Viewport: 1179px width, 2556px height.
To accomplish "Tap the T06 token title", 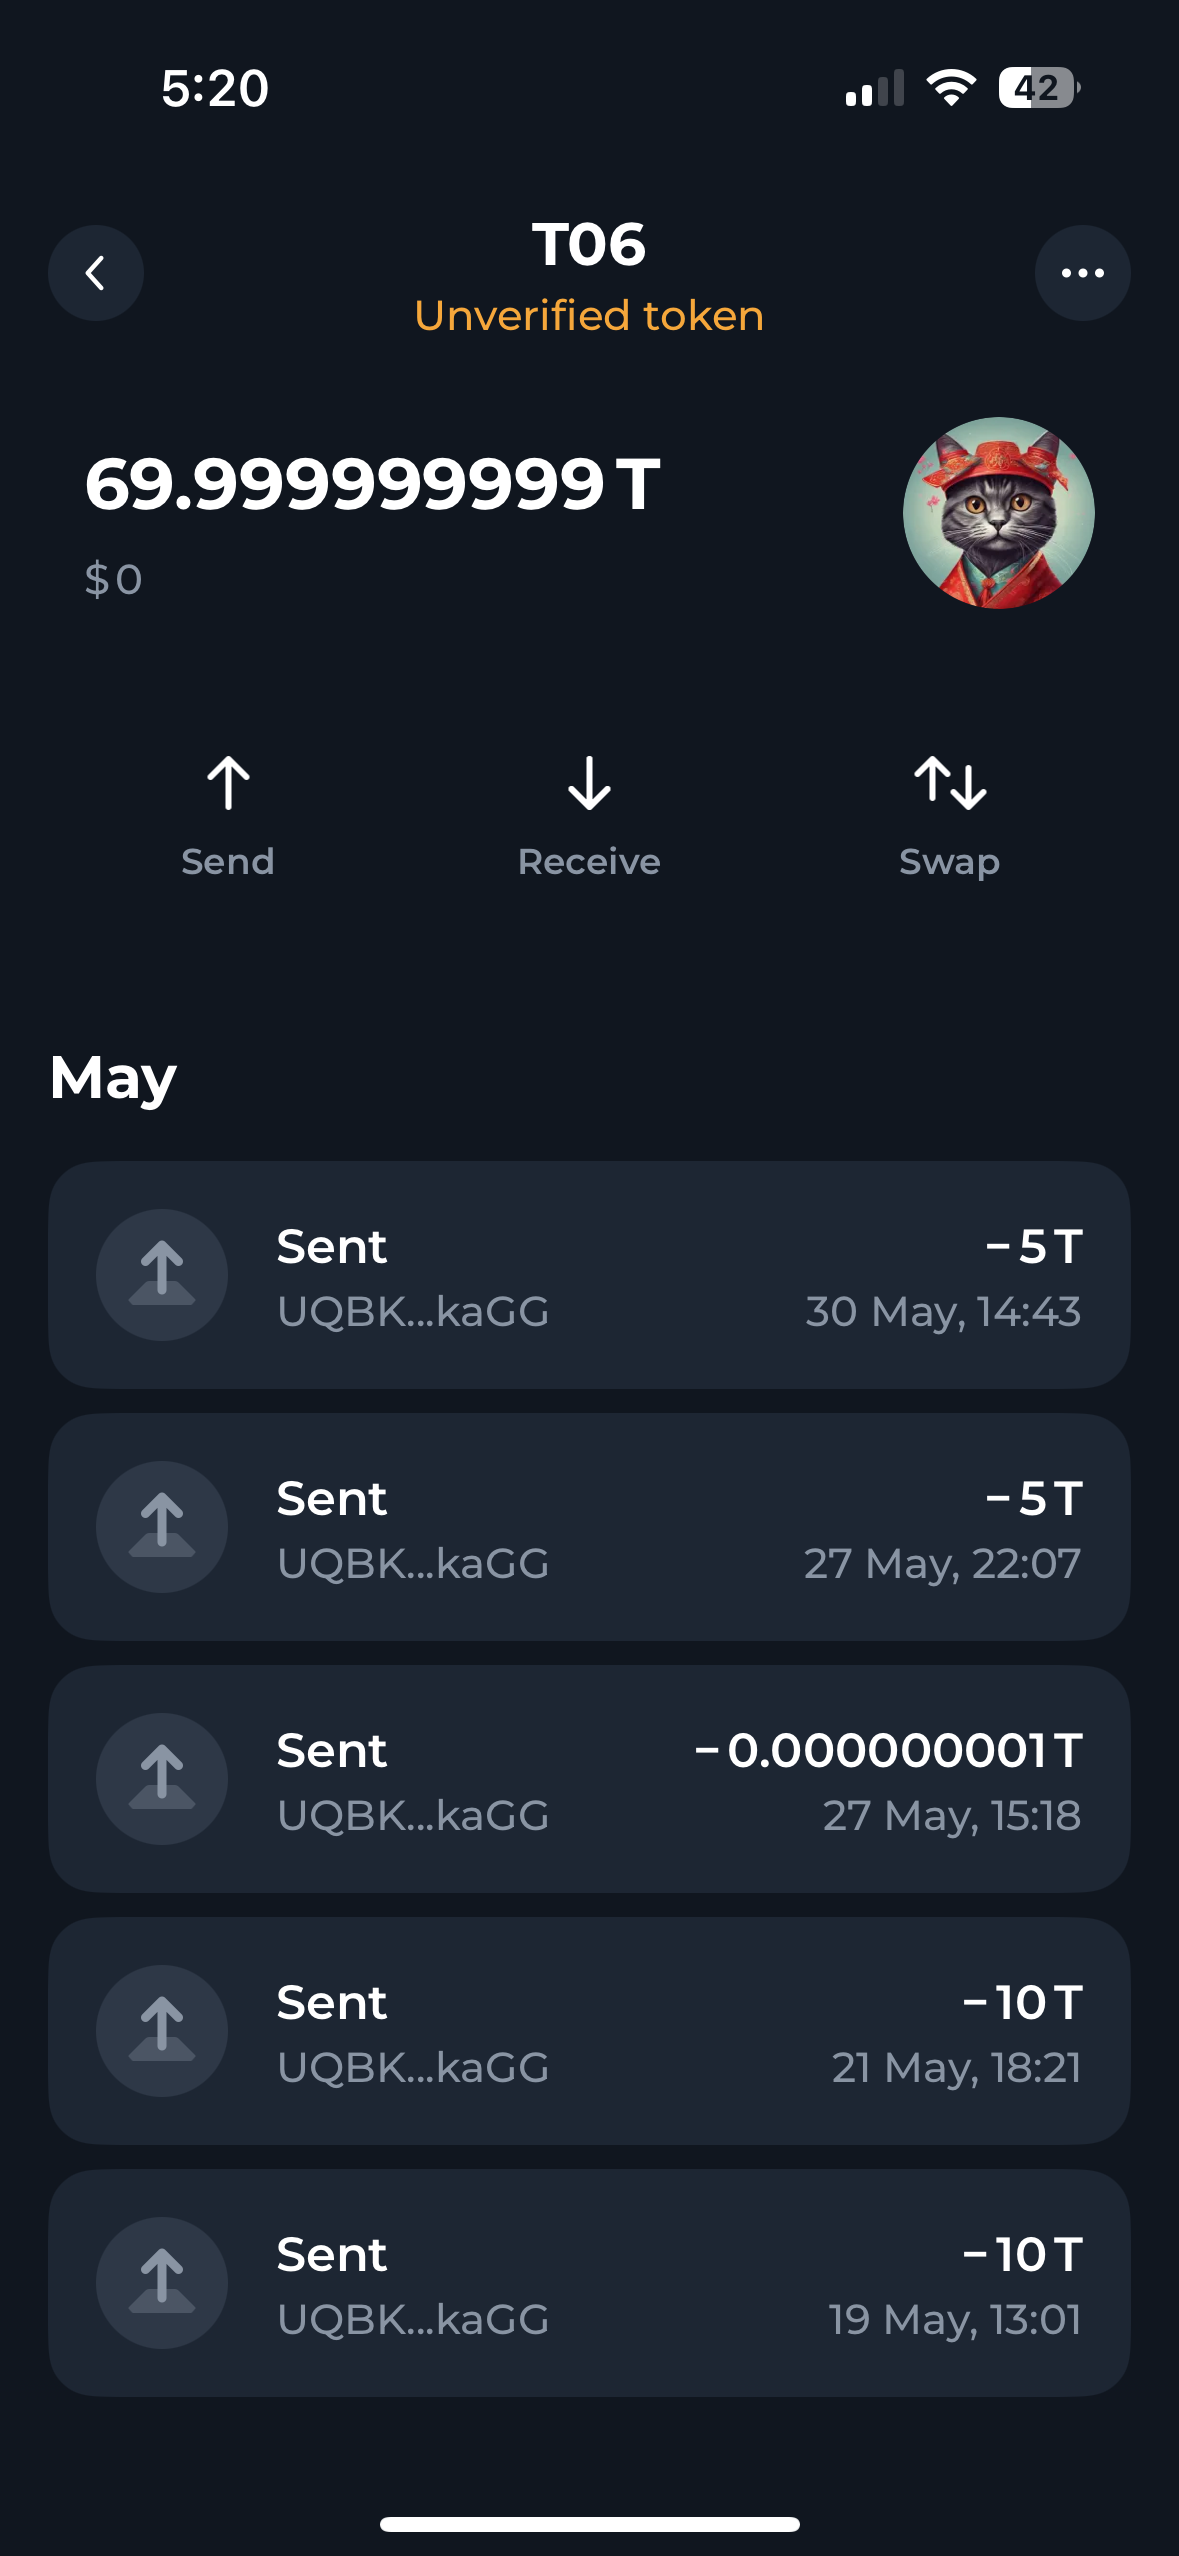I will (x=589, y=245).
